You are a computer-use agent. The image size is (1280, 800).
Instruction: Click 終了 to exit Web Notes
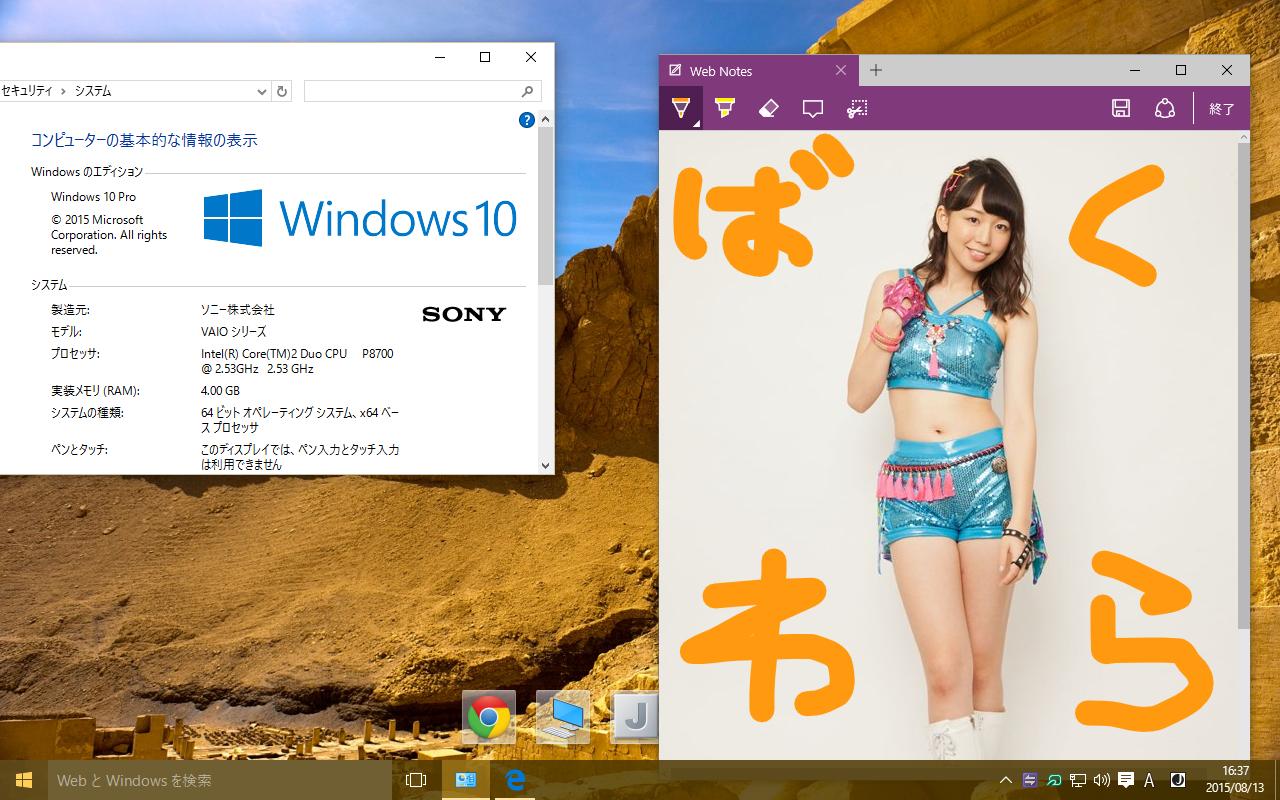[x=1222, y=109]
